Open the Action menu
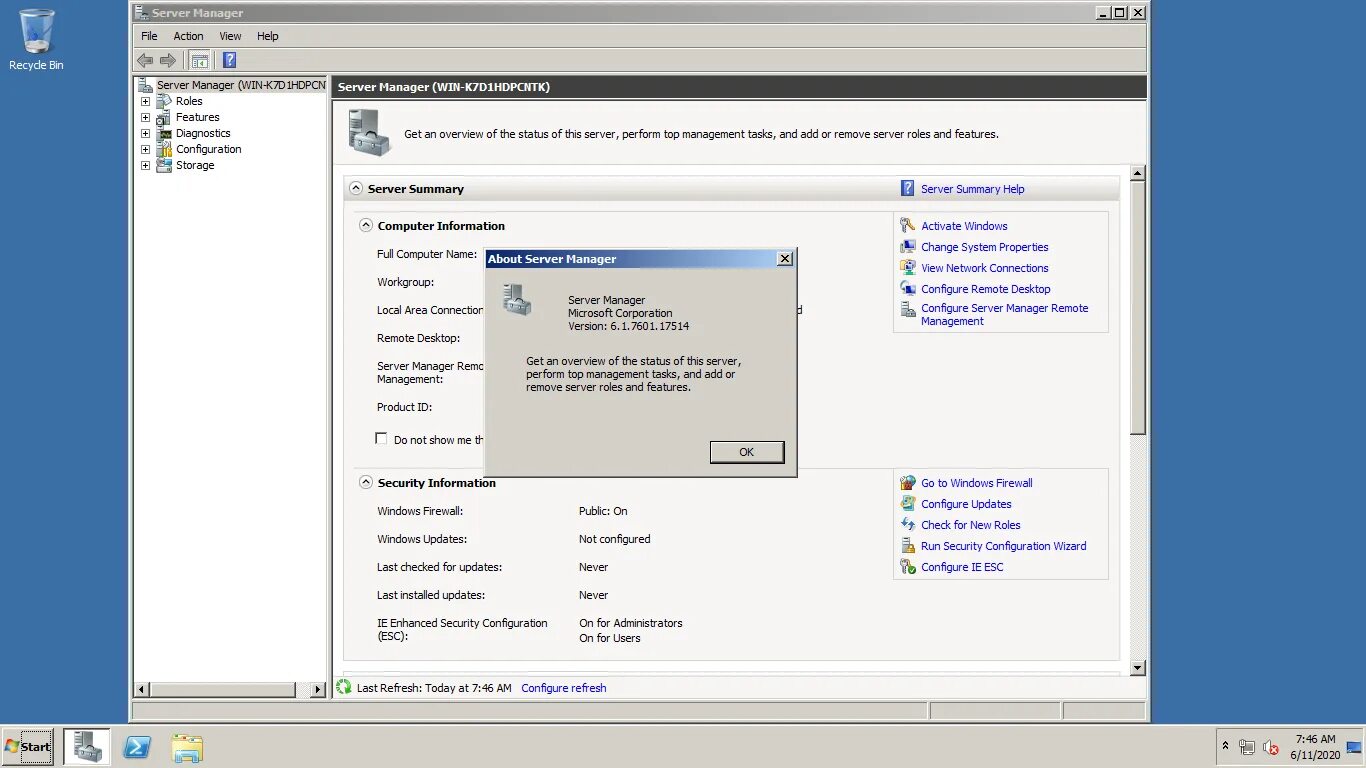The height and width of the screenshot is (768, 1366). click(x=188, y=36)
